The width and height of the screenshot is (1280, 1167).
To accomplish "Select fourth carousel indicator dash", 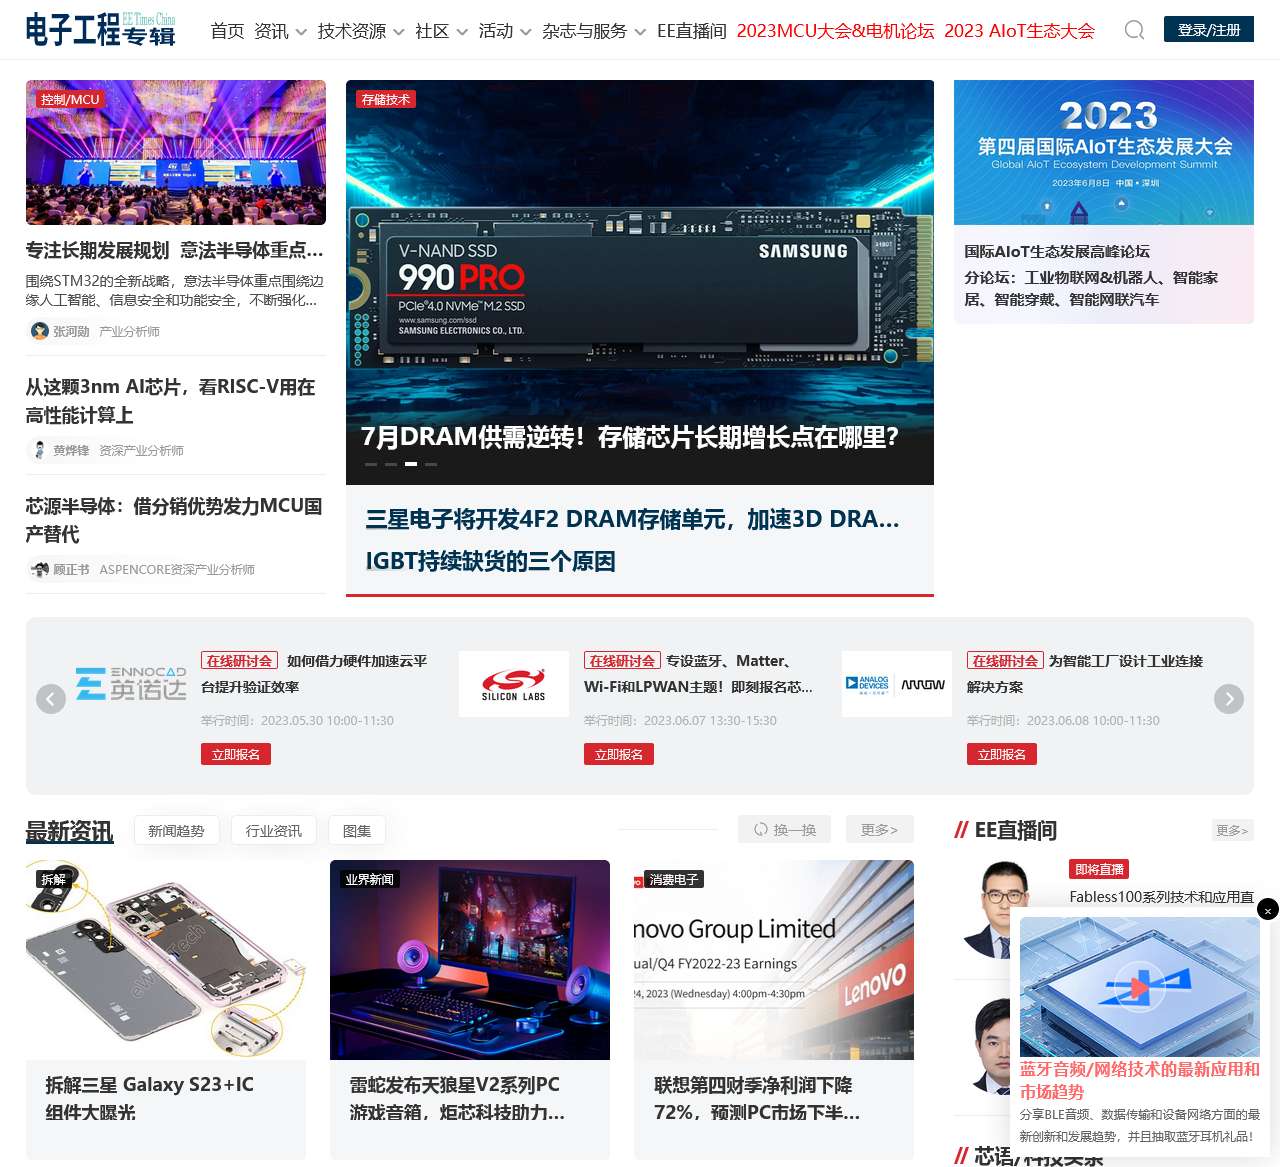I will click(x=431, y=464).
